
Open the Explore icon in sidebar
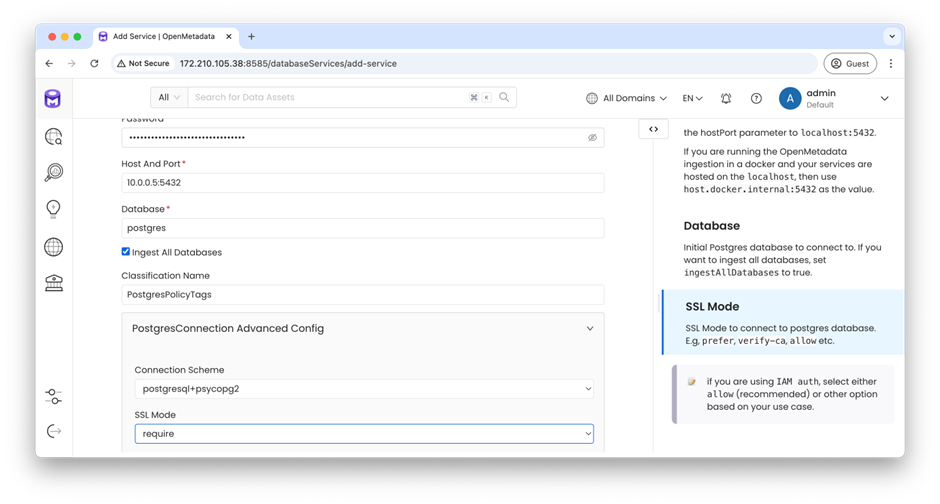point(54,137)
